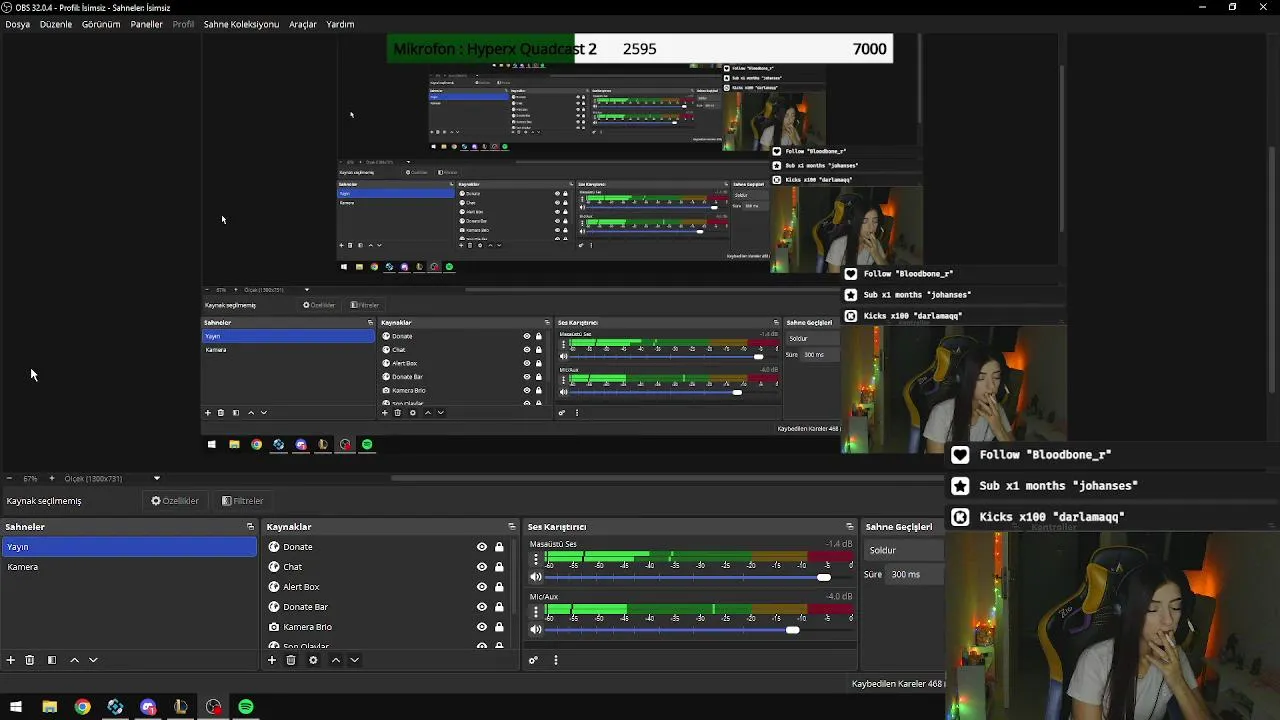Click the browser icon beside Donate source
This screenshot has width=1280, height=720.
point(274,547)
